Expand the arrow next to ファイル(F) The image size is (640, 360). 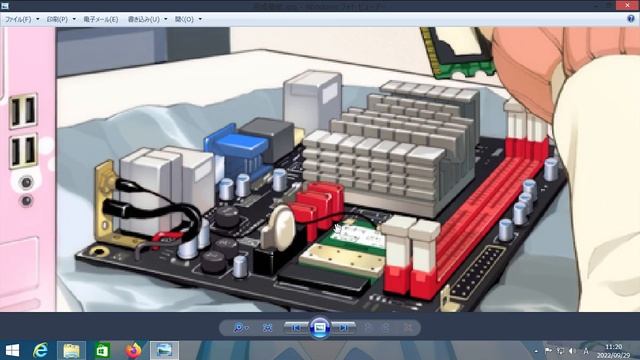pos(38,19)
